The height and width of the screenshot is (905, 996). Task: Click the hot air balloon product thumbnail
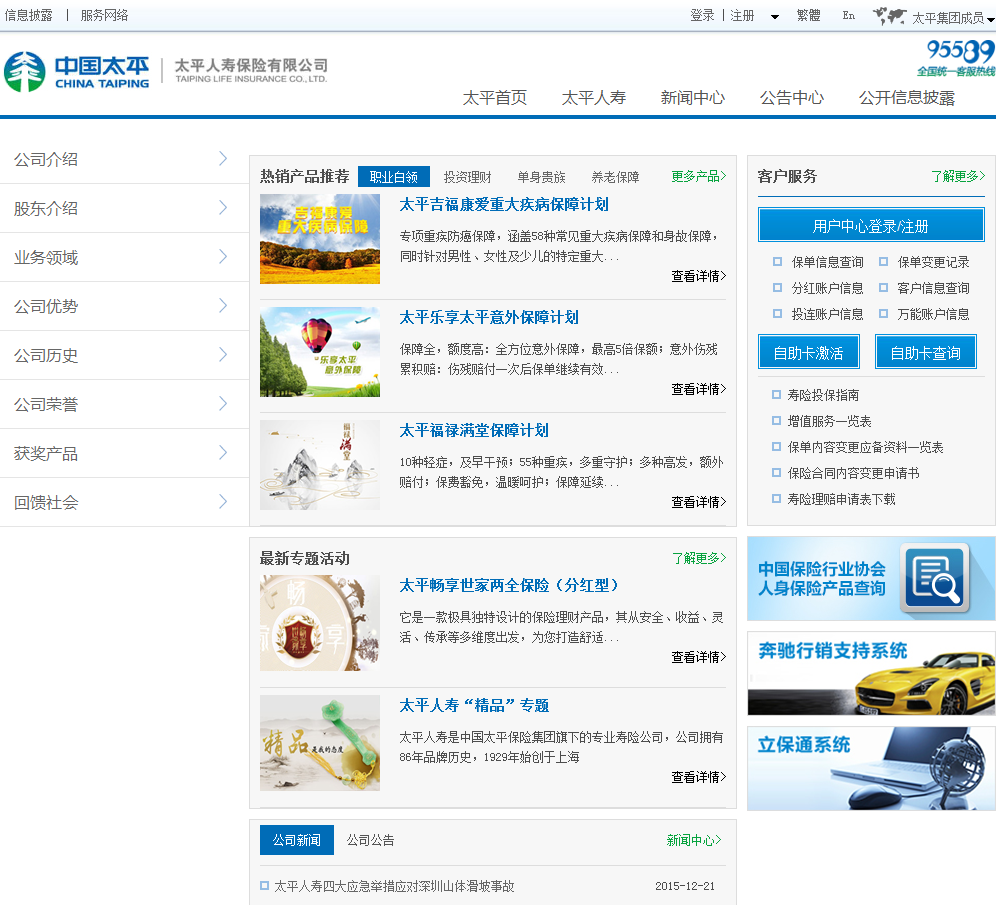(320, 352)
